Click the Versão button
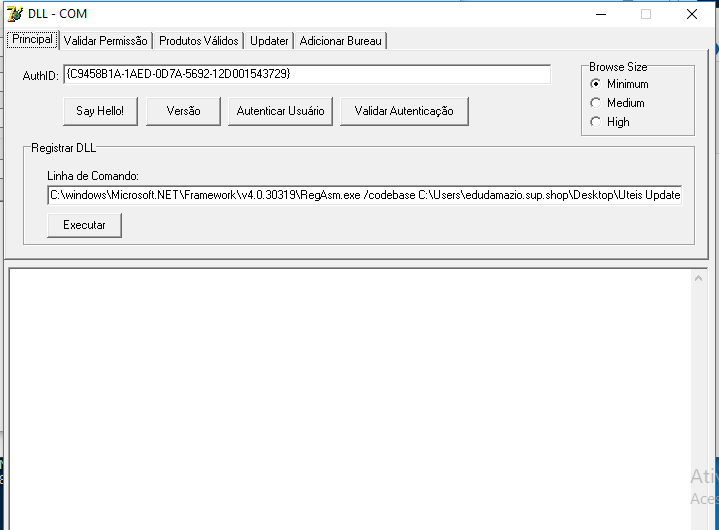This screenshot has width=719, height=530. click(x=183, y=111)
